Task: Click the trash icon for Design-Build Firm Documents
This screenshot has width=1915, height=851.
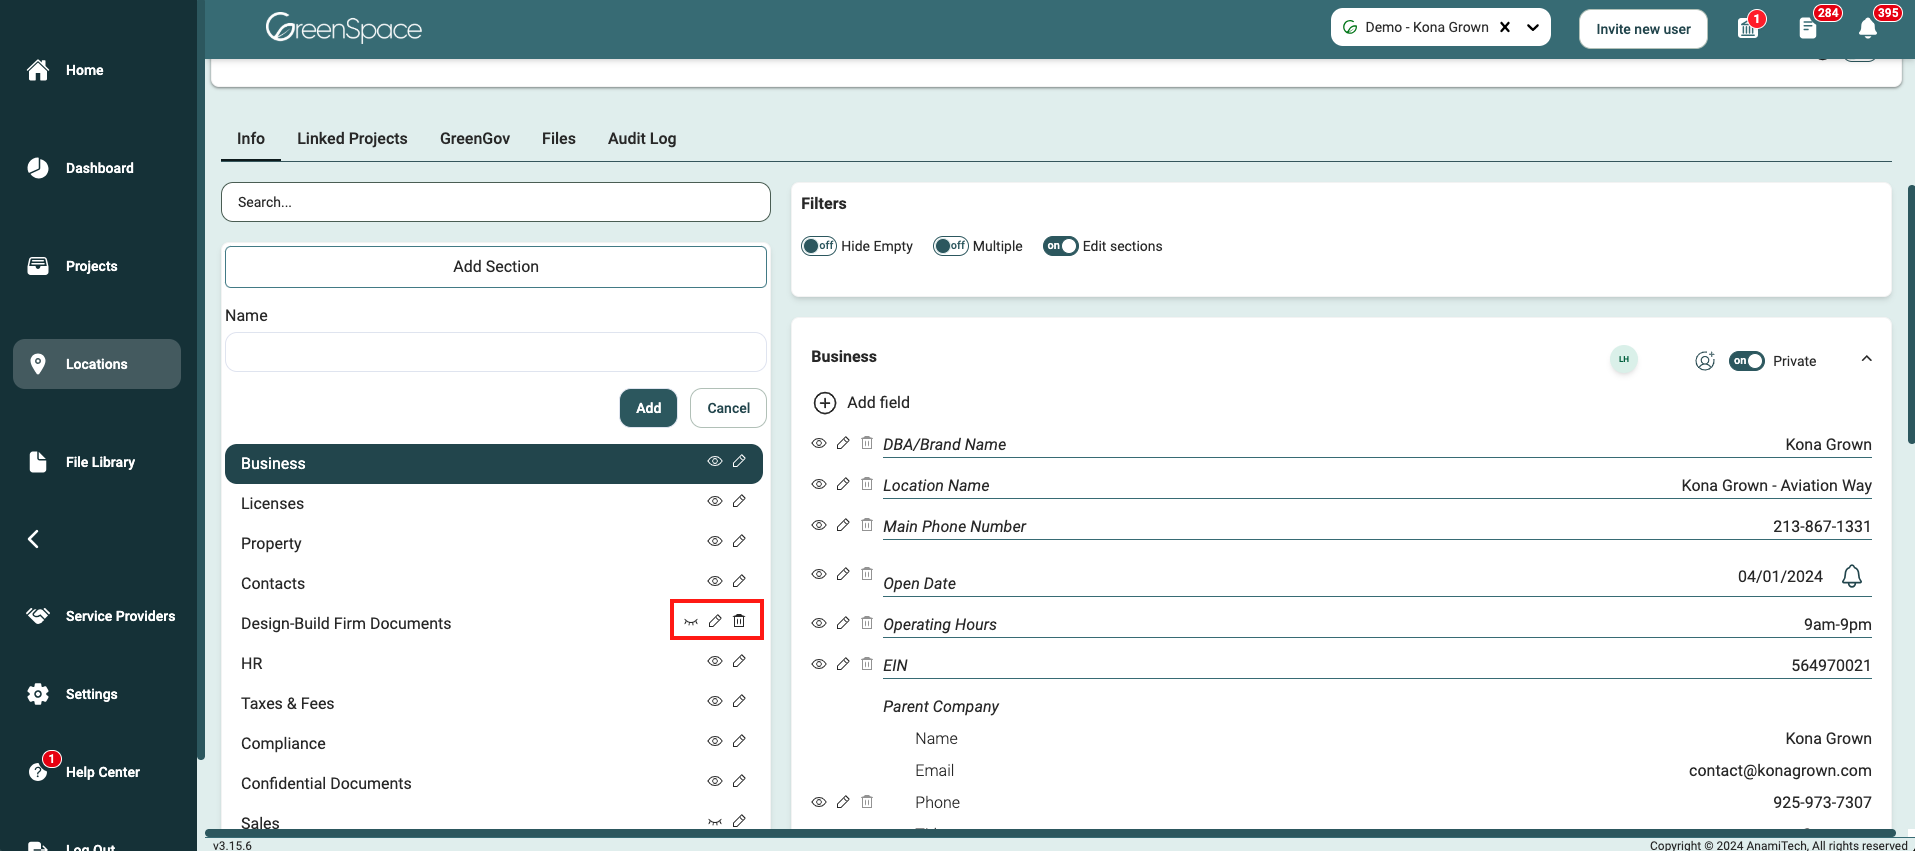Action: pyautogui.click(x=739, y=621)
